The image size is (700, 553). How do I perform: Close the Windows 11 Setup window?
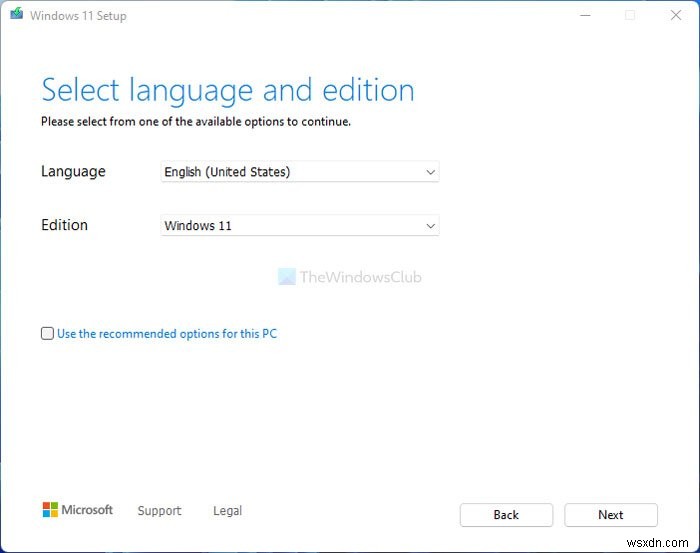676,15
